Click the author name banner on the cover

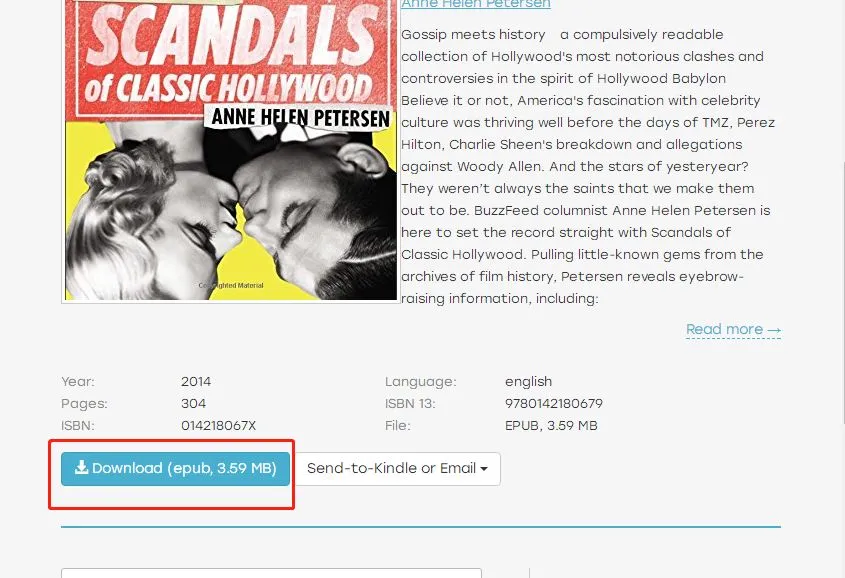(x=299, y=117)
